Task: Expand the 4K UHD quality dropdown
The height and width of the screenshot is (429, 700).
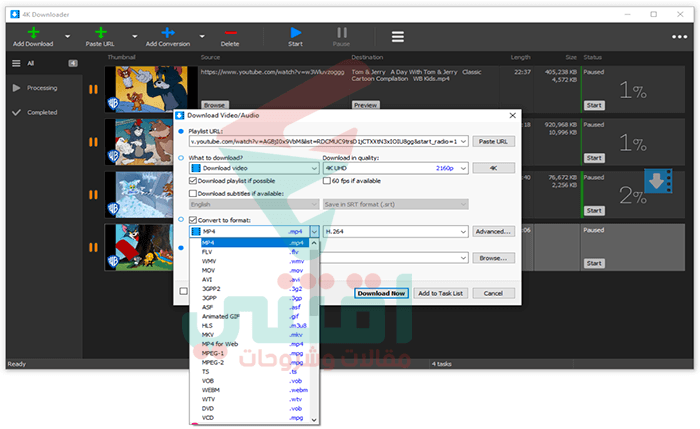Action: tap(463, 168)
